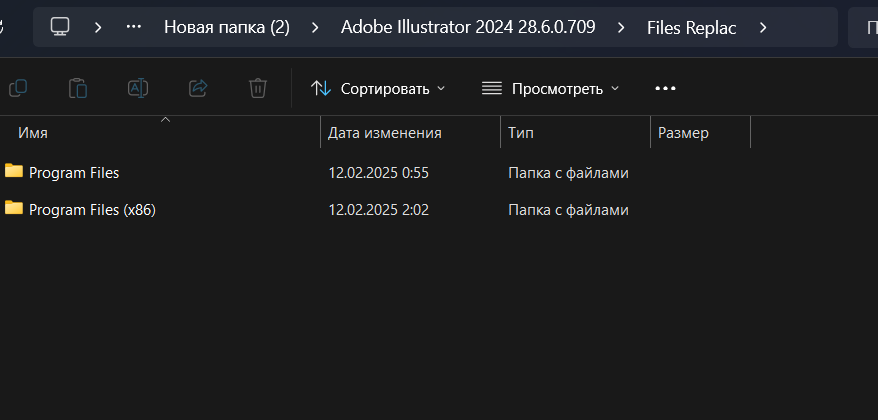Open the three-dots more options menu
The width and height of the screenshot is (878, 420).
click(x=665, y=88)
